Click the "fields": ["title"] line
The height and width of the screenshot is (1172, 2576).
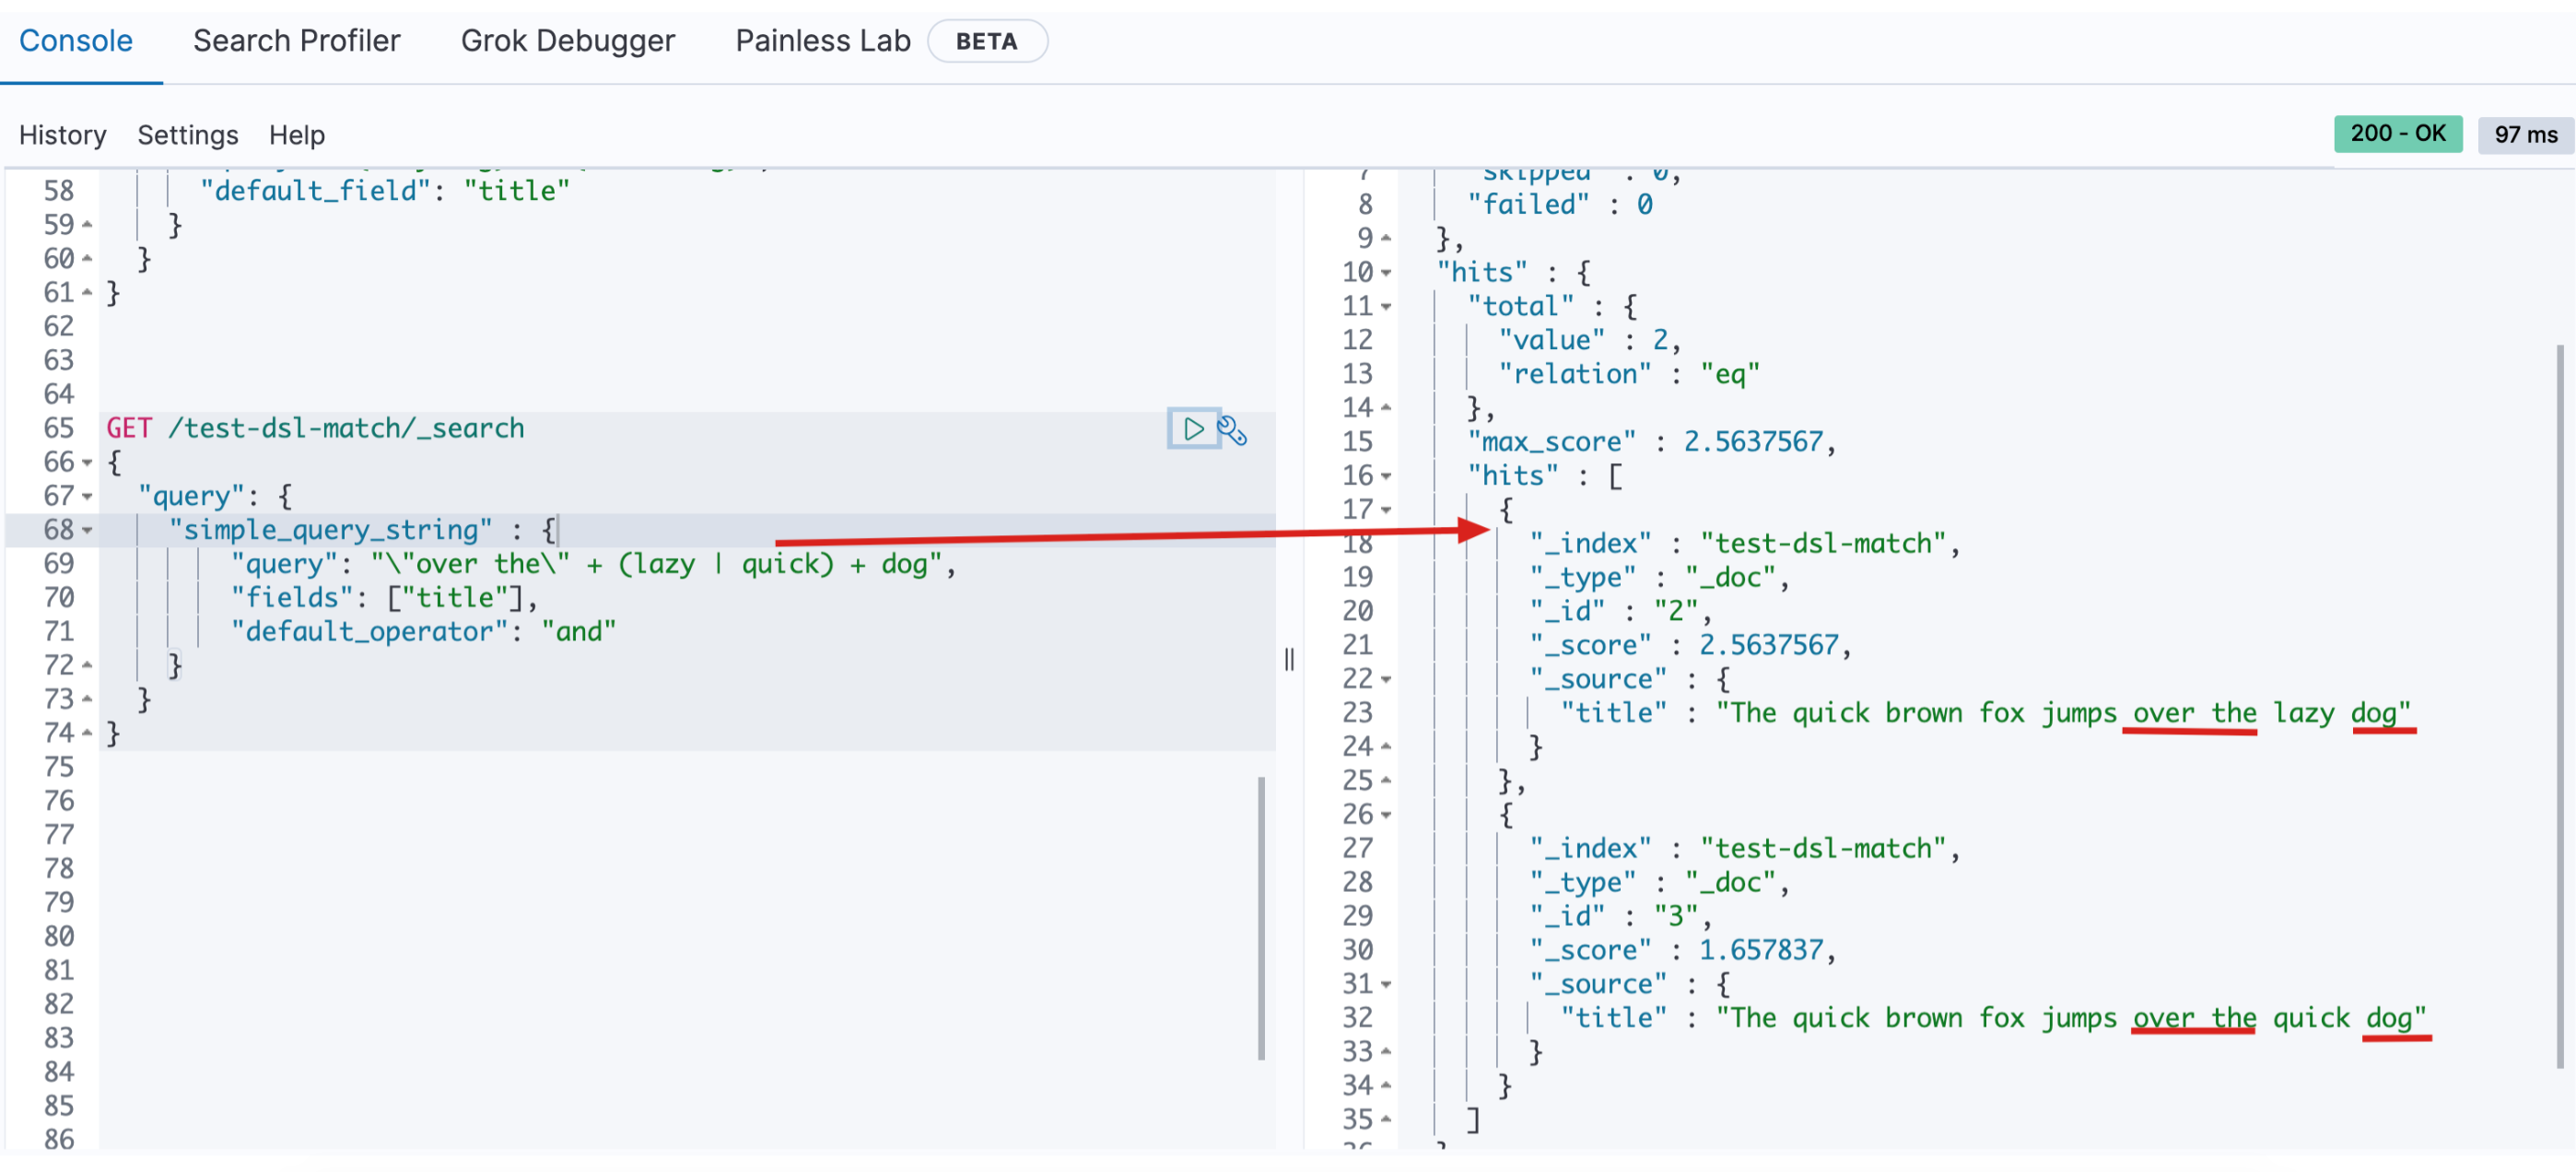pyautogui.click(x=384, y=598)
